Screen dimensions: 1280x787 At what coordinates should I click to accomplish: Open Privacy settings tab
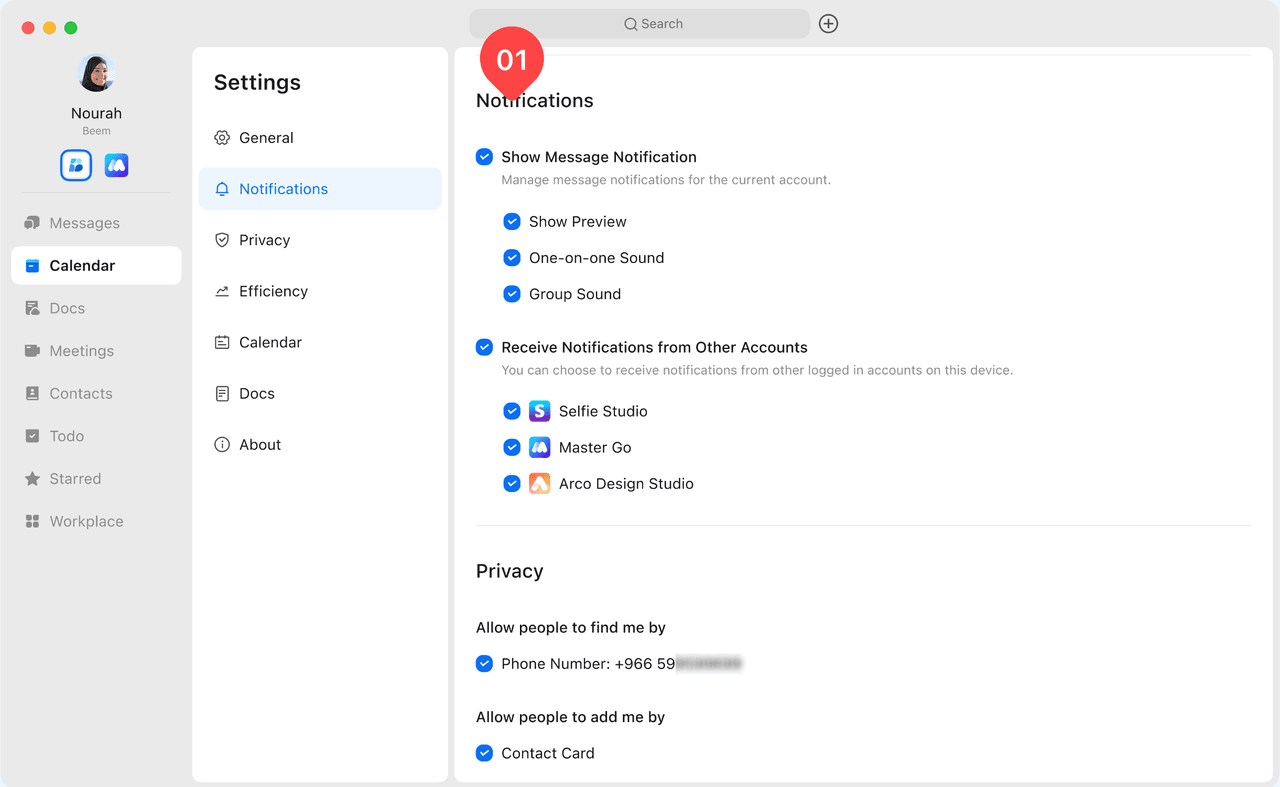point(264,240)
